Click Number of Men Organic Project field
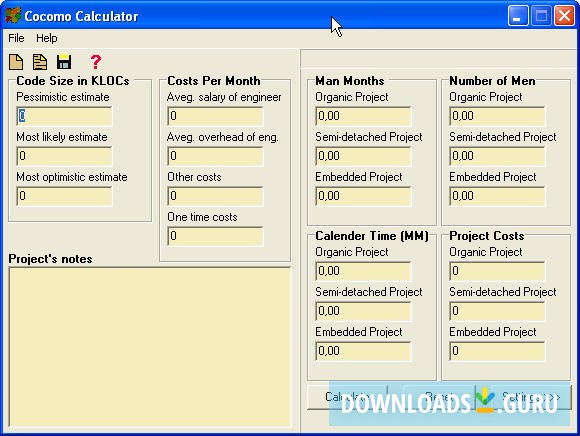 (497, 116)
